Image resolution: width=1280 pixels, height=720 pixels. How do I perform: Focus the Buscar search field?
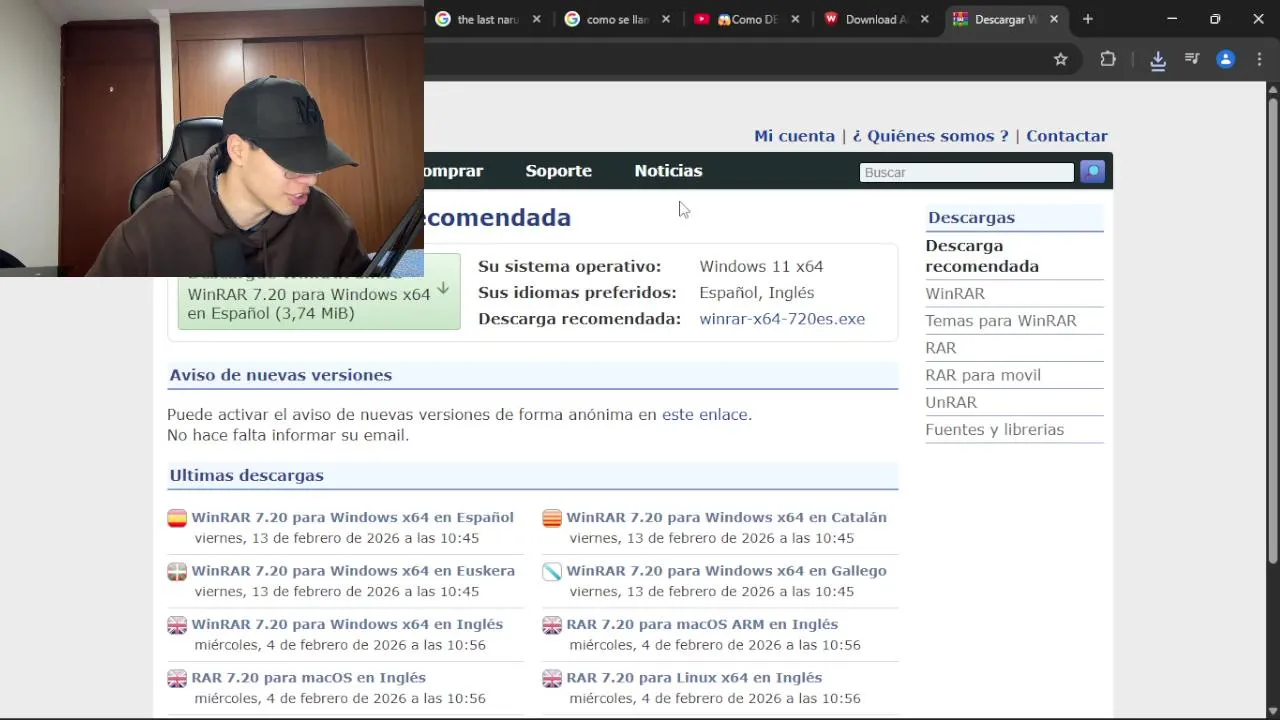tap(966, 172)
